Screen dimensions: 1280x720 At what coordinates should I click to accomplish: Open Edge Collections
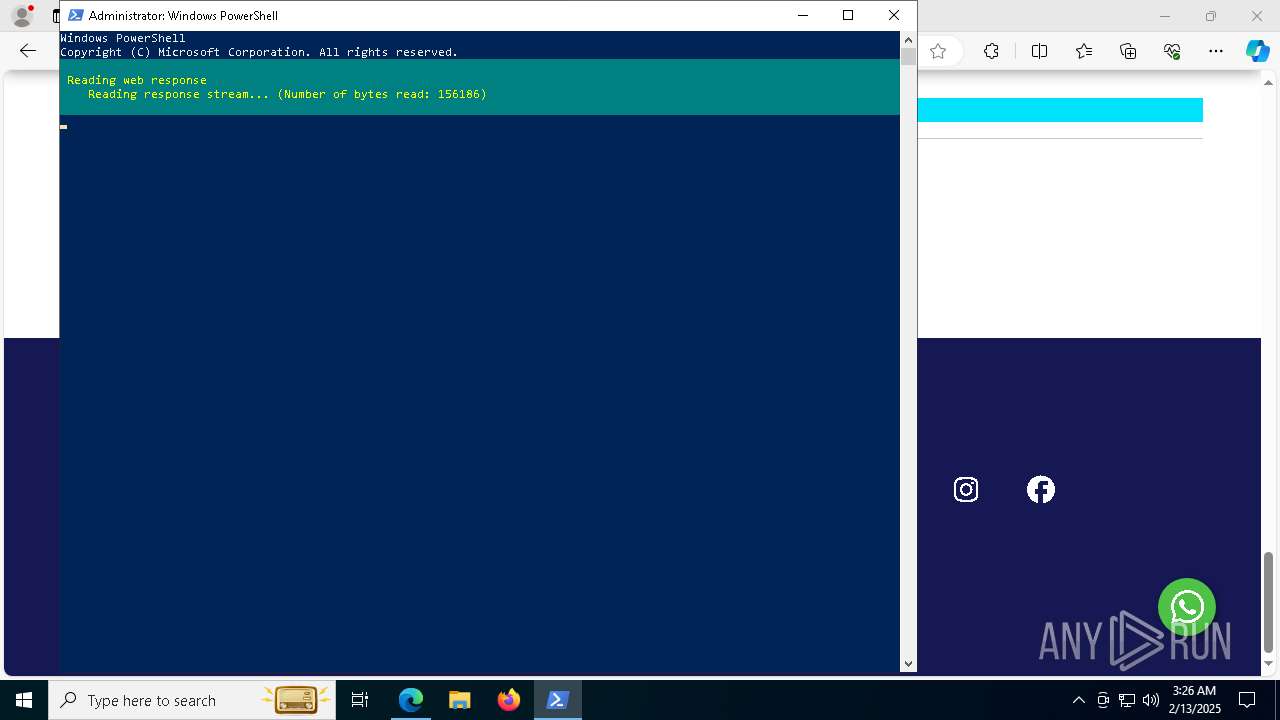1128,51
